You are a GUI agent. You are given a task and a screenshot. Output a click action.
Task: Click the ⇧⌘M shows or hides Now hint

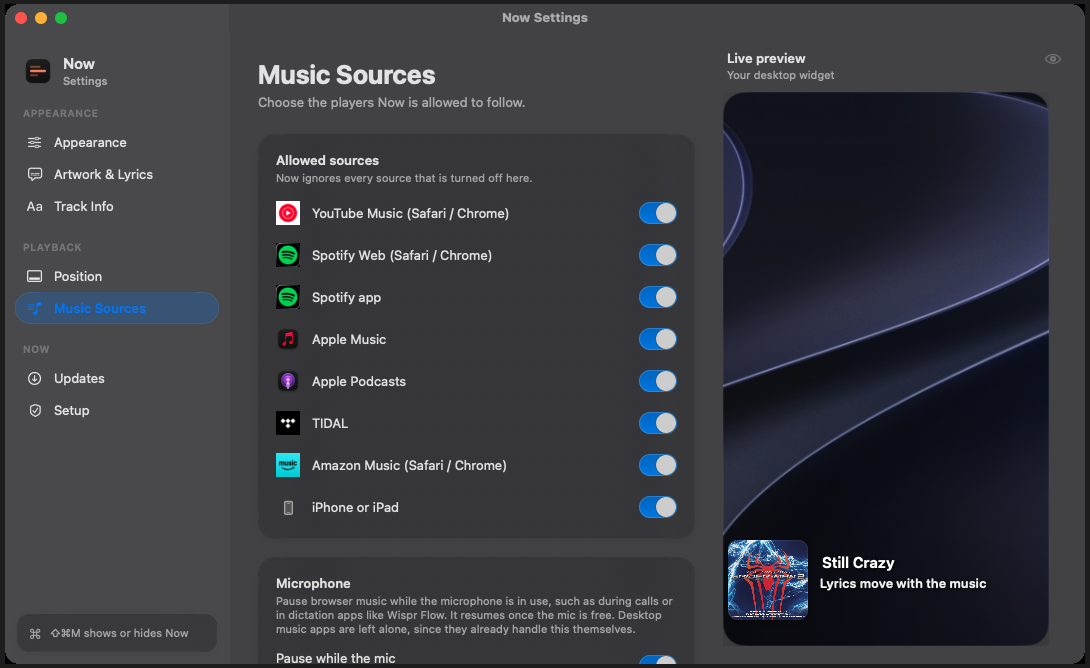tap(117, 633)
